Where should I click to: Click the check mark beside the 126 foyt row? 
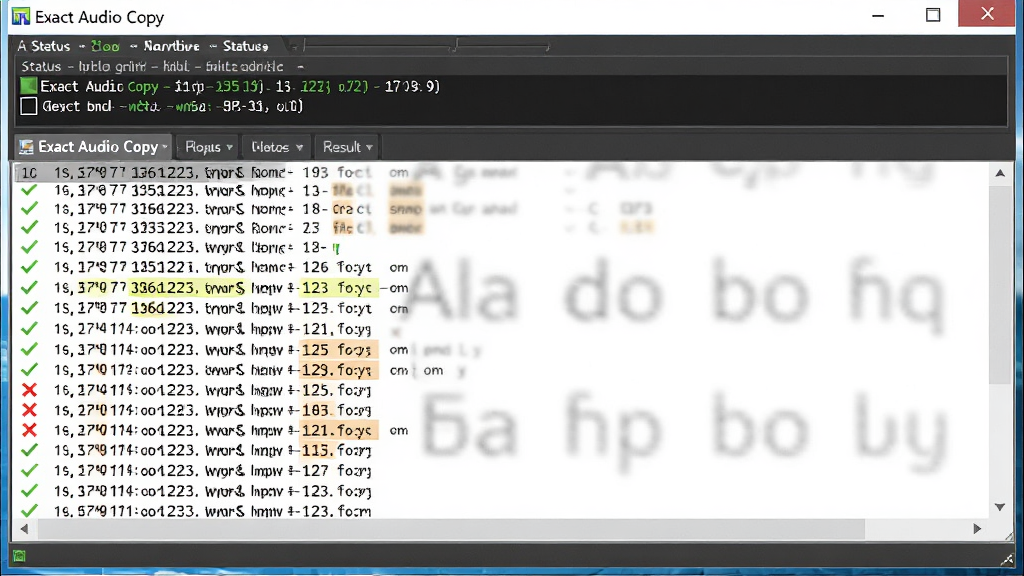coord(29,267)
